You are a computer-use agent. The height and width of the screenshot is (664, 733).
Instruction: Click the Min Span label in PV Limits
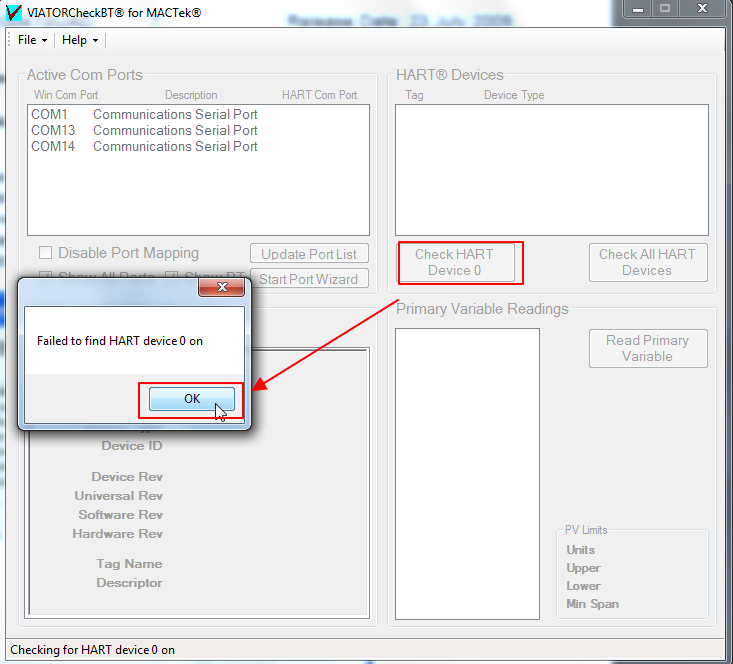click(x=592, y=604)
